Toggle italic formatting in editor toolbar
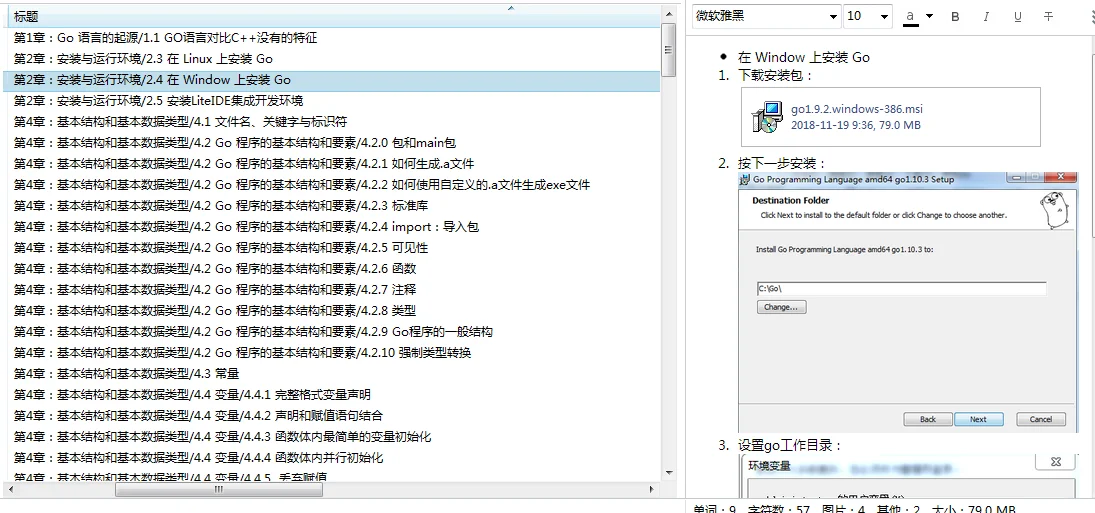Image resolution: width=1095 pixels, height=513 pixels. 986,17
